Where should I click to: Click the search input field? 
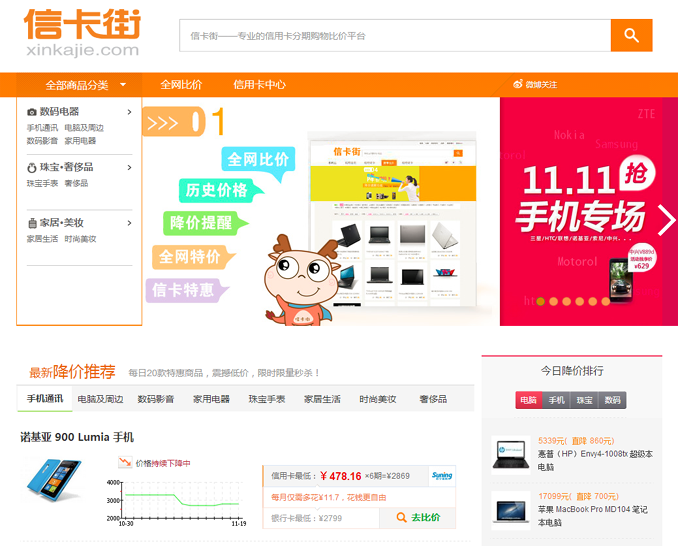tap(395, 35)
